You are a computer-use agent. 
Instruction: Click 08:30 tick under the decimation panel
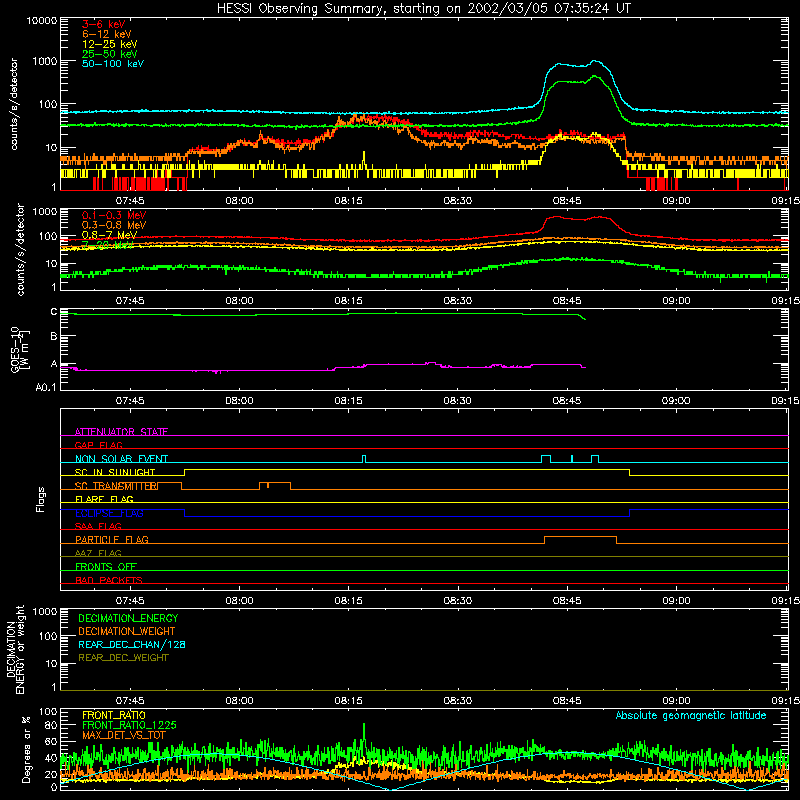coord(458,701)
